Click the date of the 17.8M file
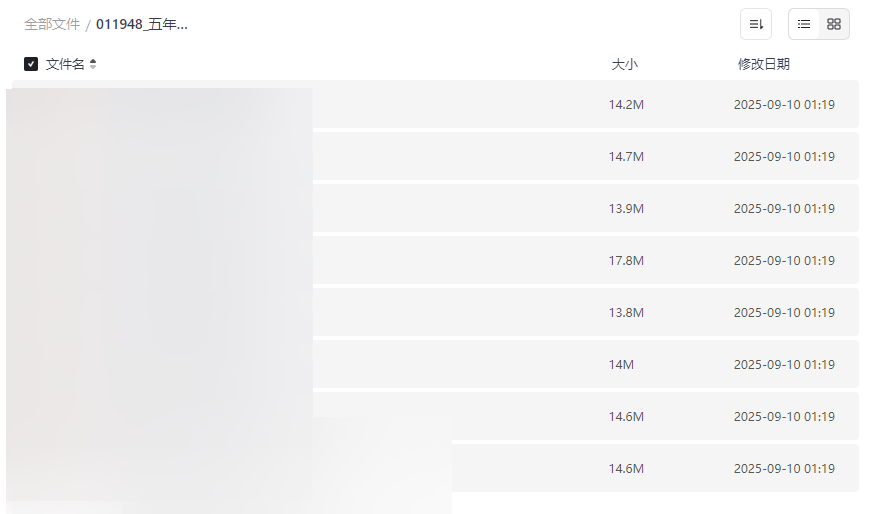The image size is (874, 514). pyautogui.click(x=784, y=260)
